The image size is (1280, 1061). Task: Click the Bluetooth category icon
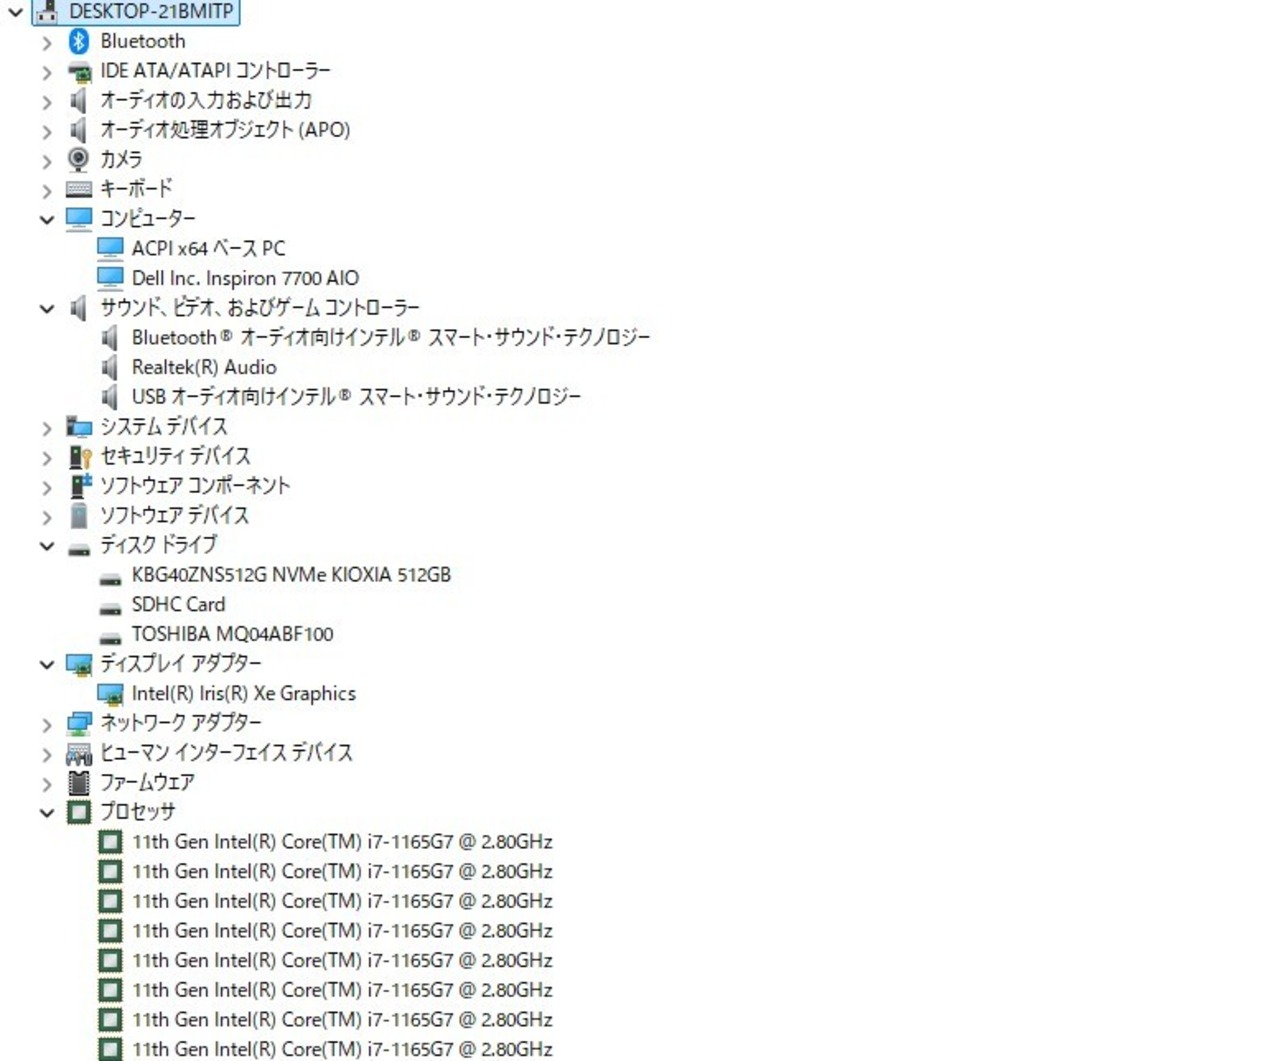[x=79, y=41]
